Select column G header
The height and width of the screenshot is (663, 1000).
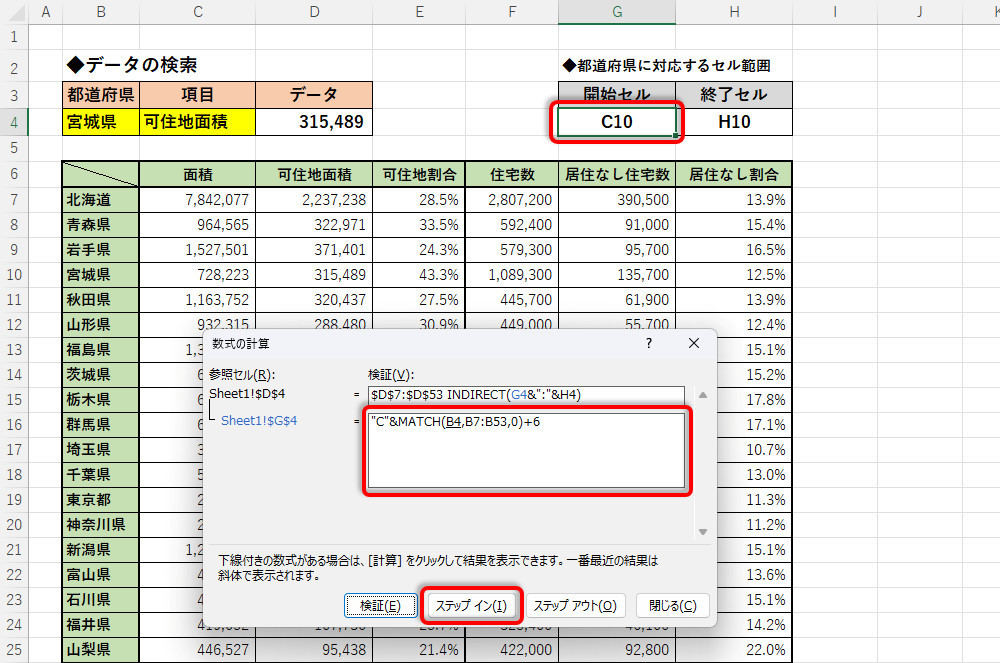pyautogui.click(x=616, y=12)
